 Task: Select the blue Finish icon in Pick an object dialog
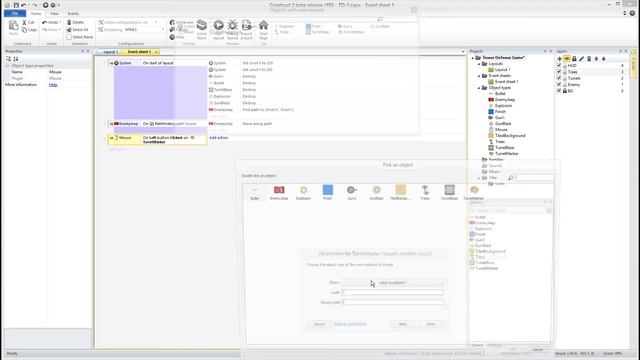coord(328,190)
